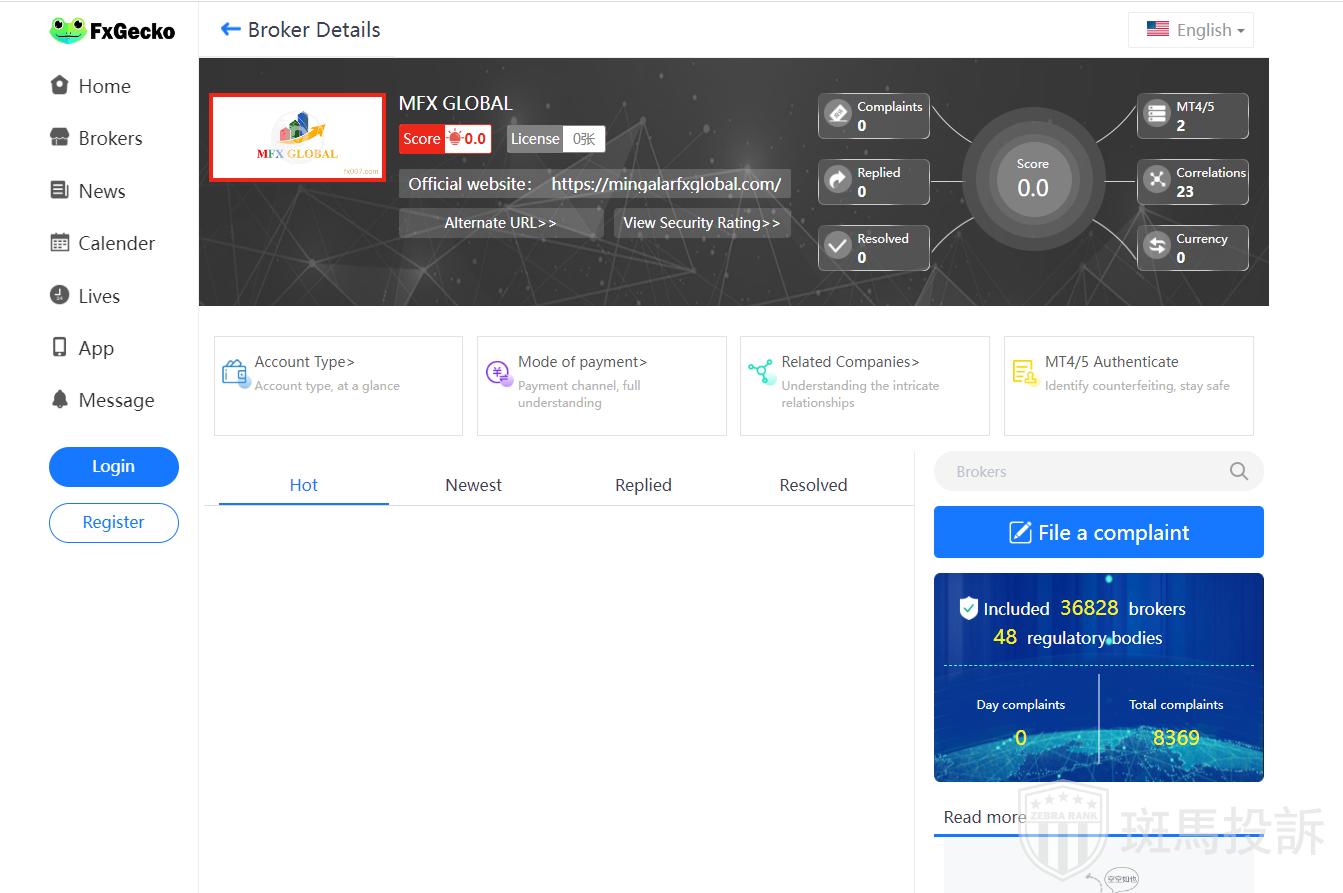1343x893 pixels.
Task: Click the Correlations network icon
Action: (x=1157, y=180)
